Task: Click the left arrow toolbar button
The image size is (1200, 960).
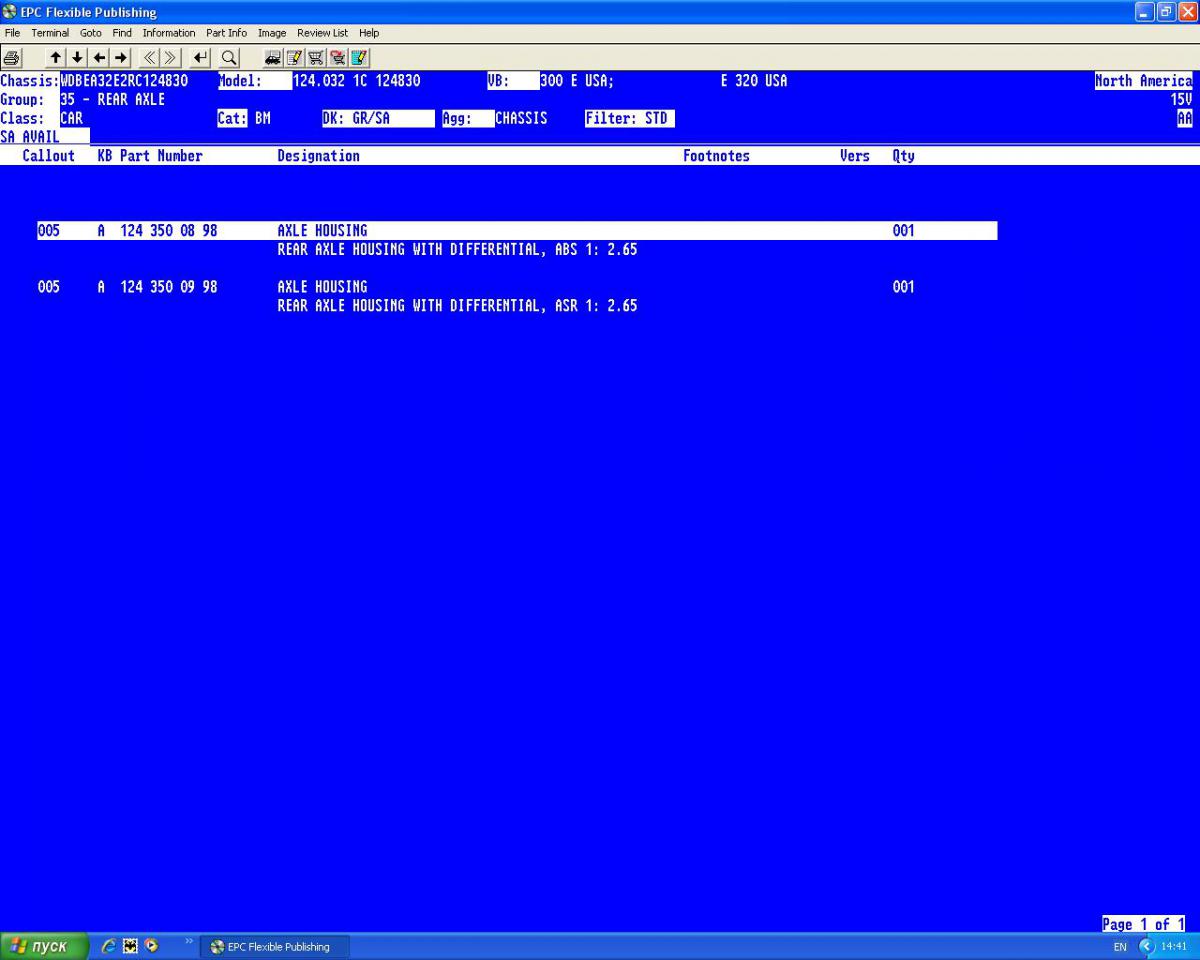Action: pyautogui.click(x=99, y=58)
